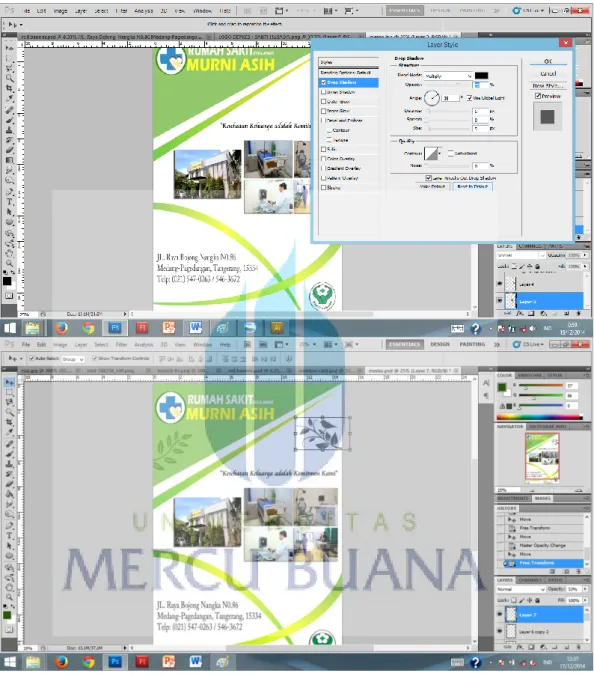Open Photoshop icon in the upper taskbar
Screen dimensions: 594x676
click(x=115, y=328)
